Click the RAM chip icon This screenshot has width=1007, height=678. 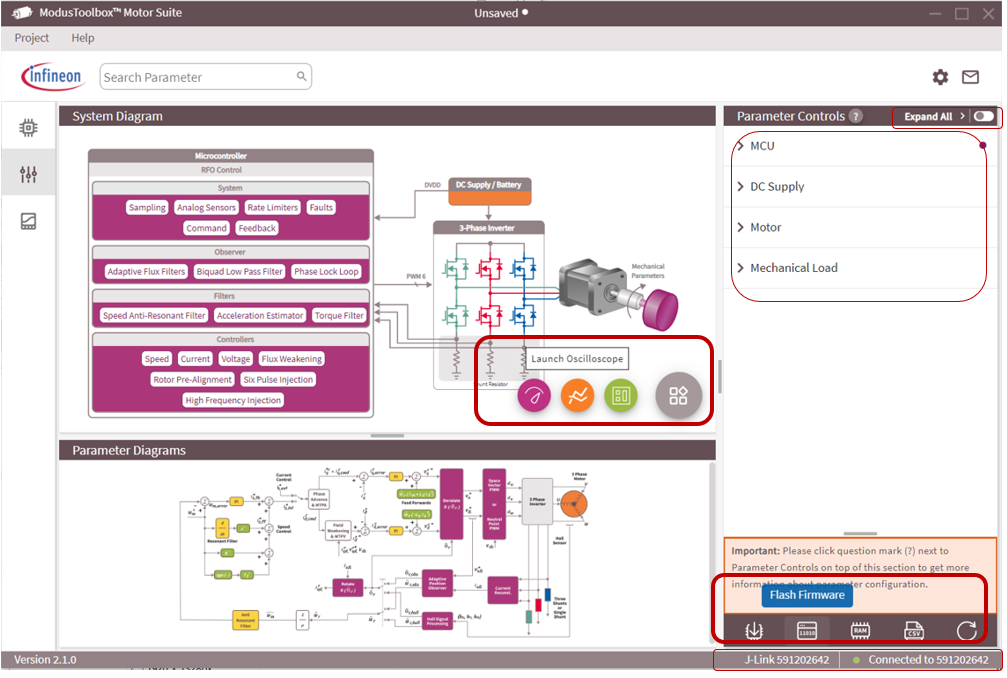point(860,631)
